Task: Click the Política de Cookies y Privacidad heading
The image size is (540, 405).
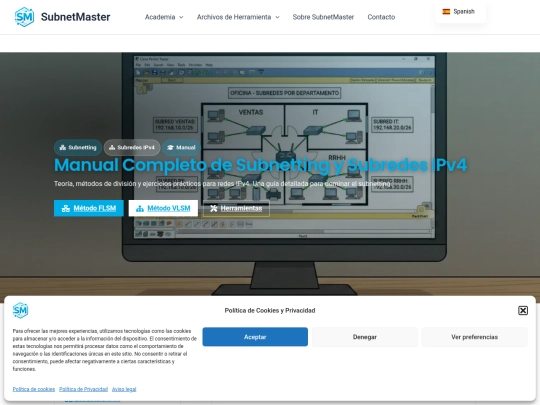Action: point(270,310)
